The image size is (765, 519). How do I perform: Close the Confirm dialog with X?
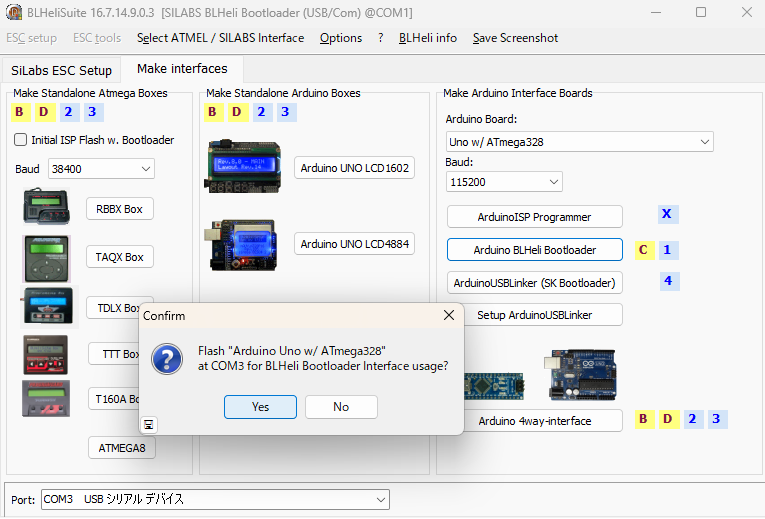pyautogui.click(x=449, y=315)
